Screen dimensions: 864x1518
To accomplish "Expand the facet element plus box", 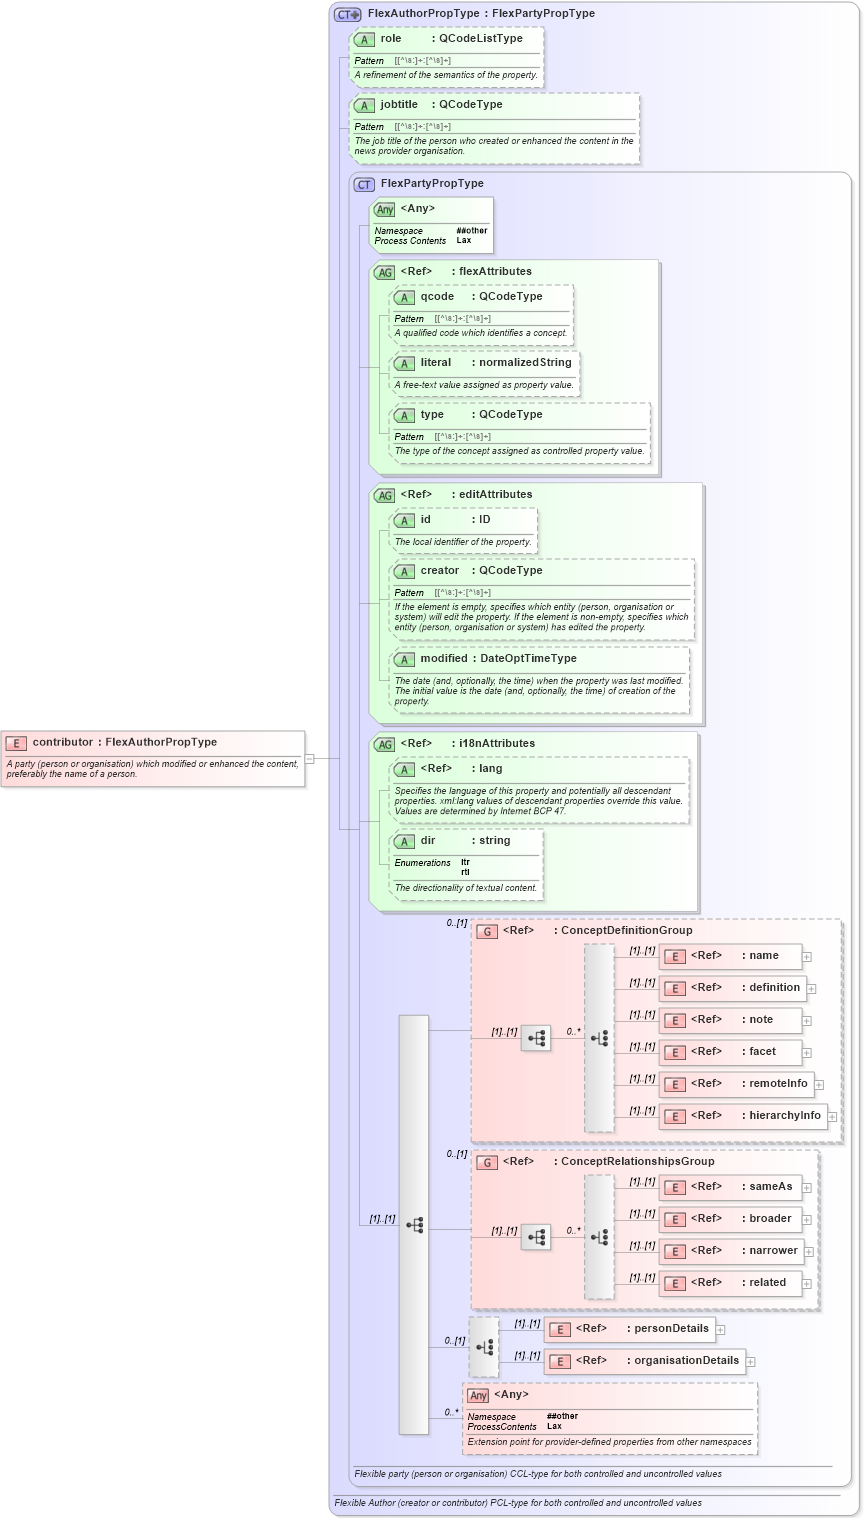I will [x=807, y=1053].
